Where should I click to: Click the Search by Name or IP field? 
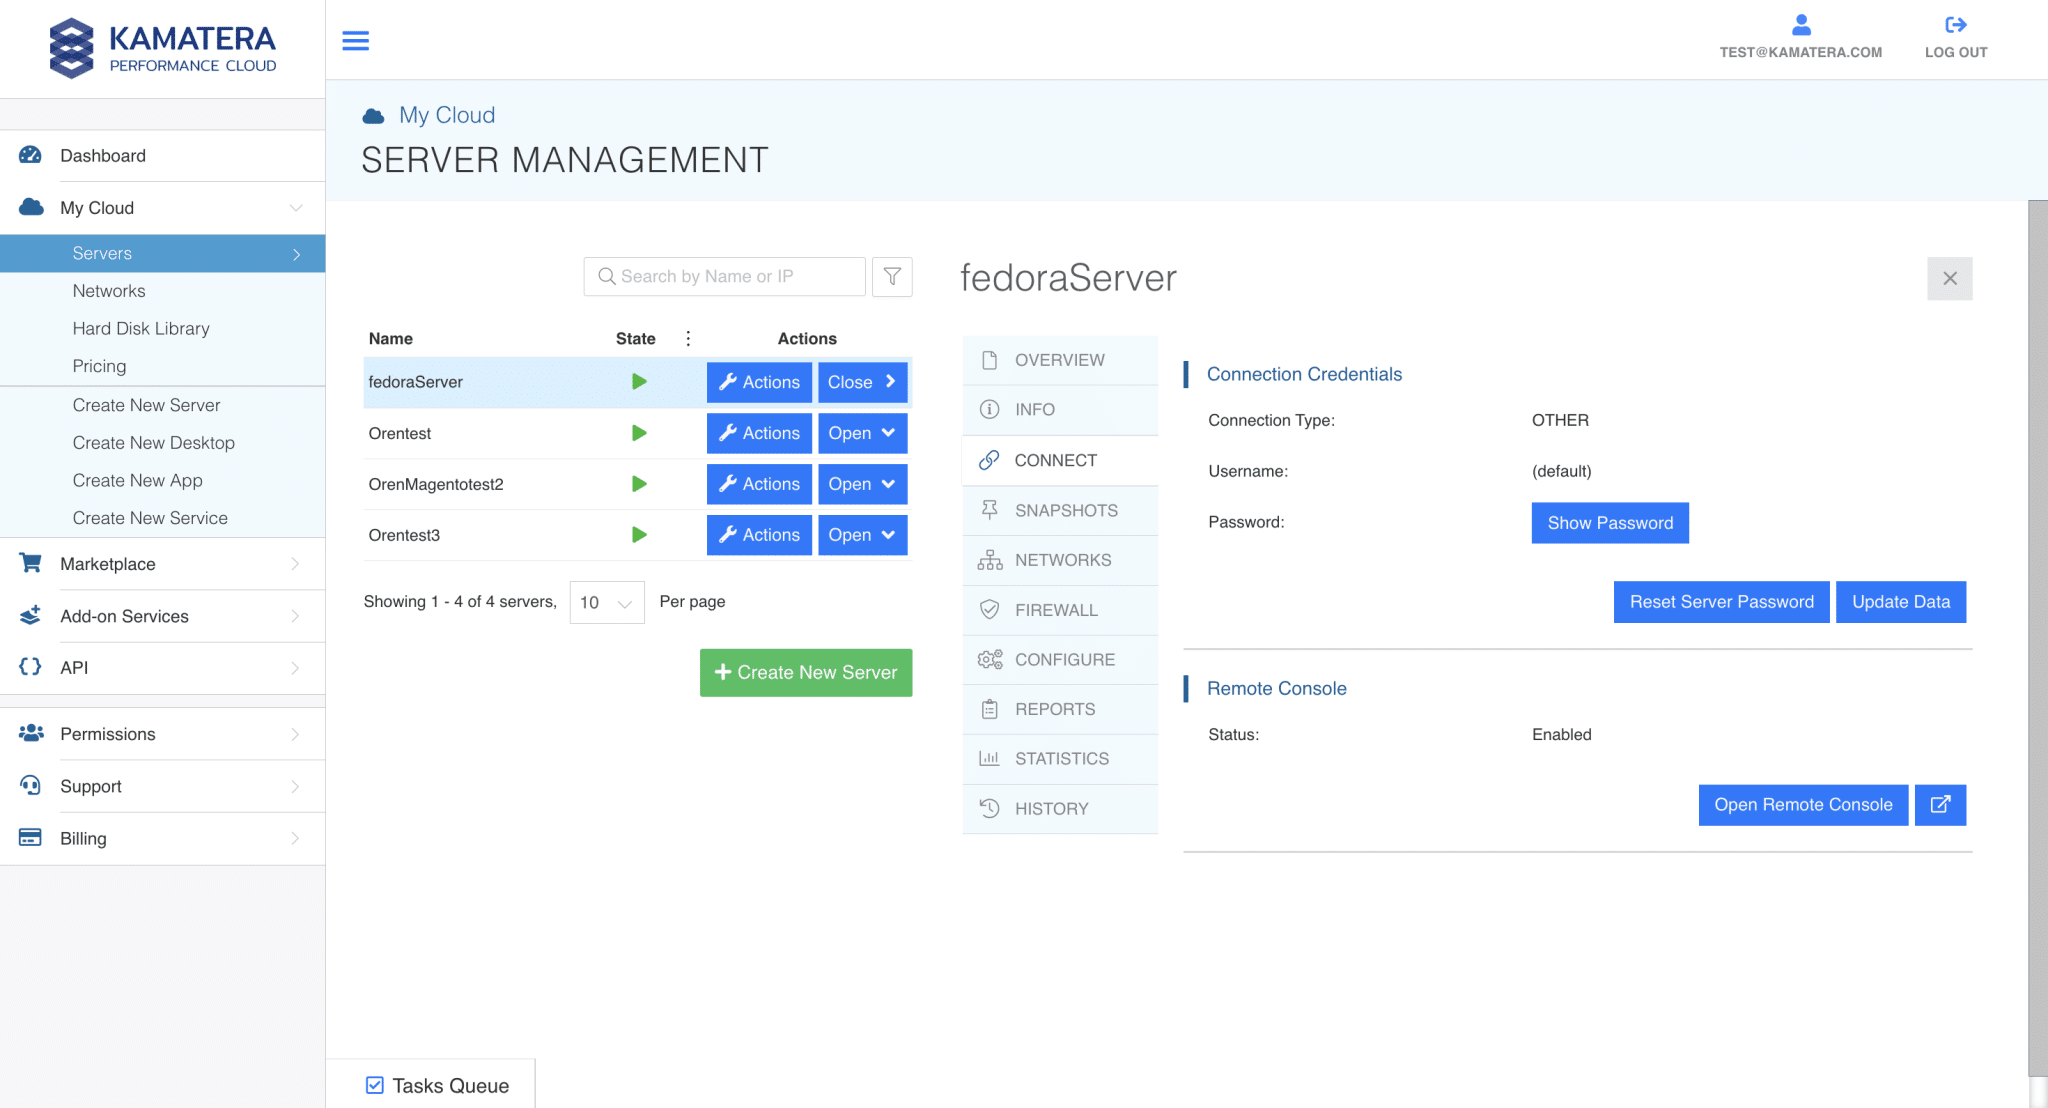pos(725,277)
